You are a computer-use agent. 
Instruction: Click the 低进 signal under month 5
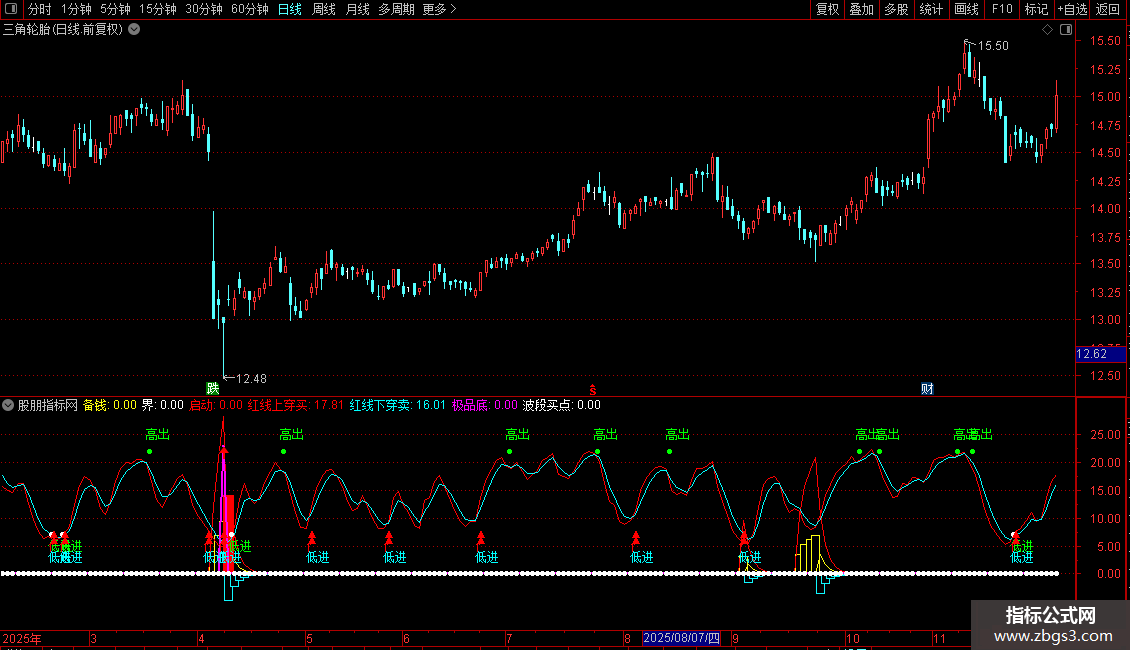pyautogui.click(x=318, y=557)
